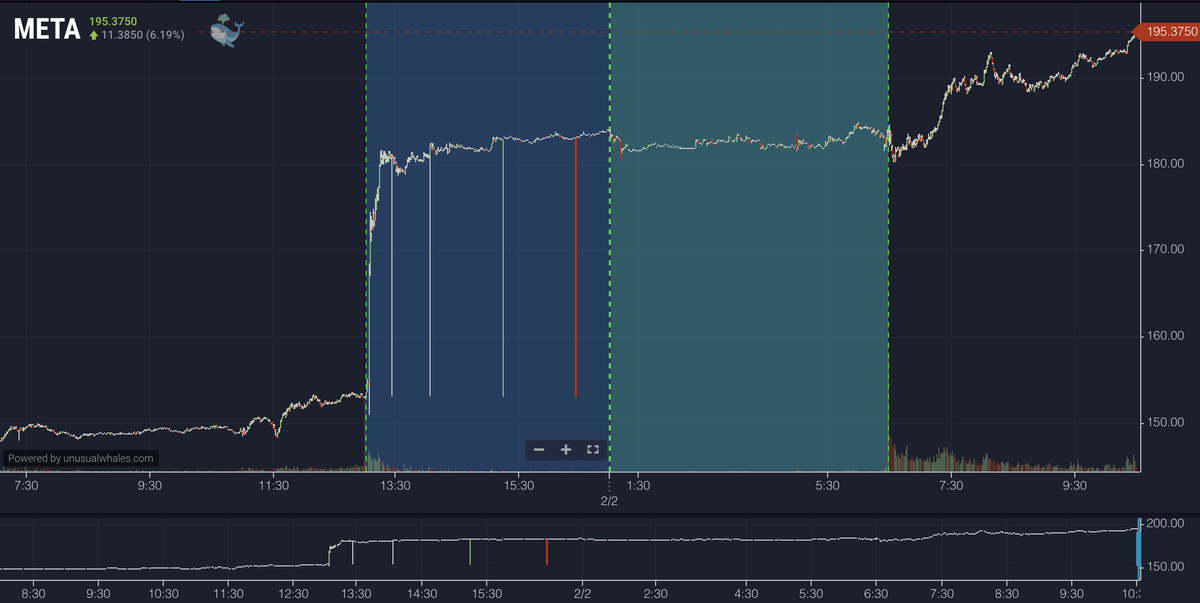Viewport: 1200px width, 603px height.
Task: Zoom out using the minus icon
Action: pos(538,450)
